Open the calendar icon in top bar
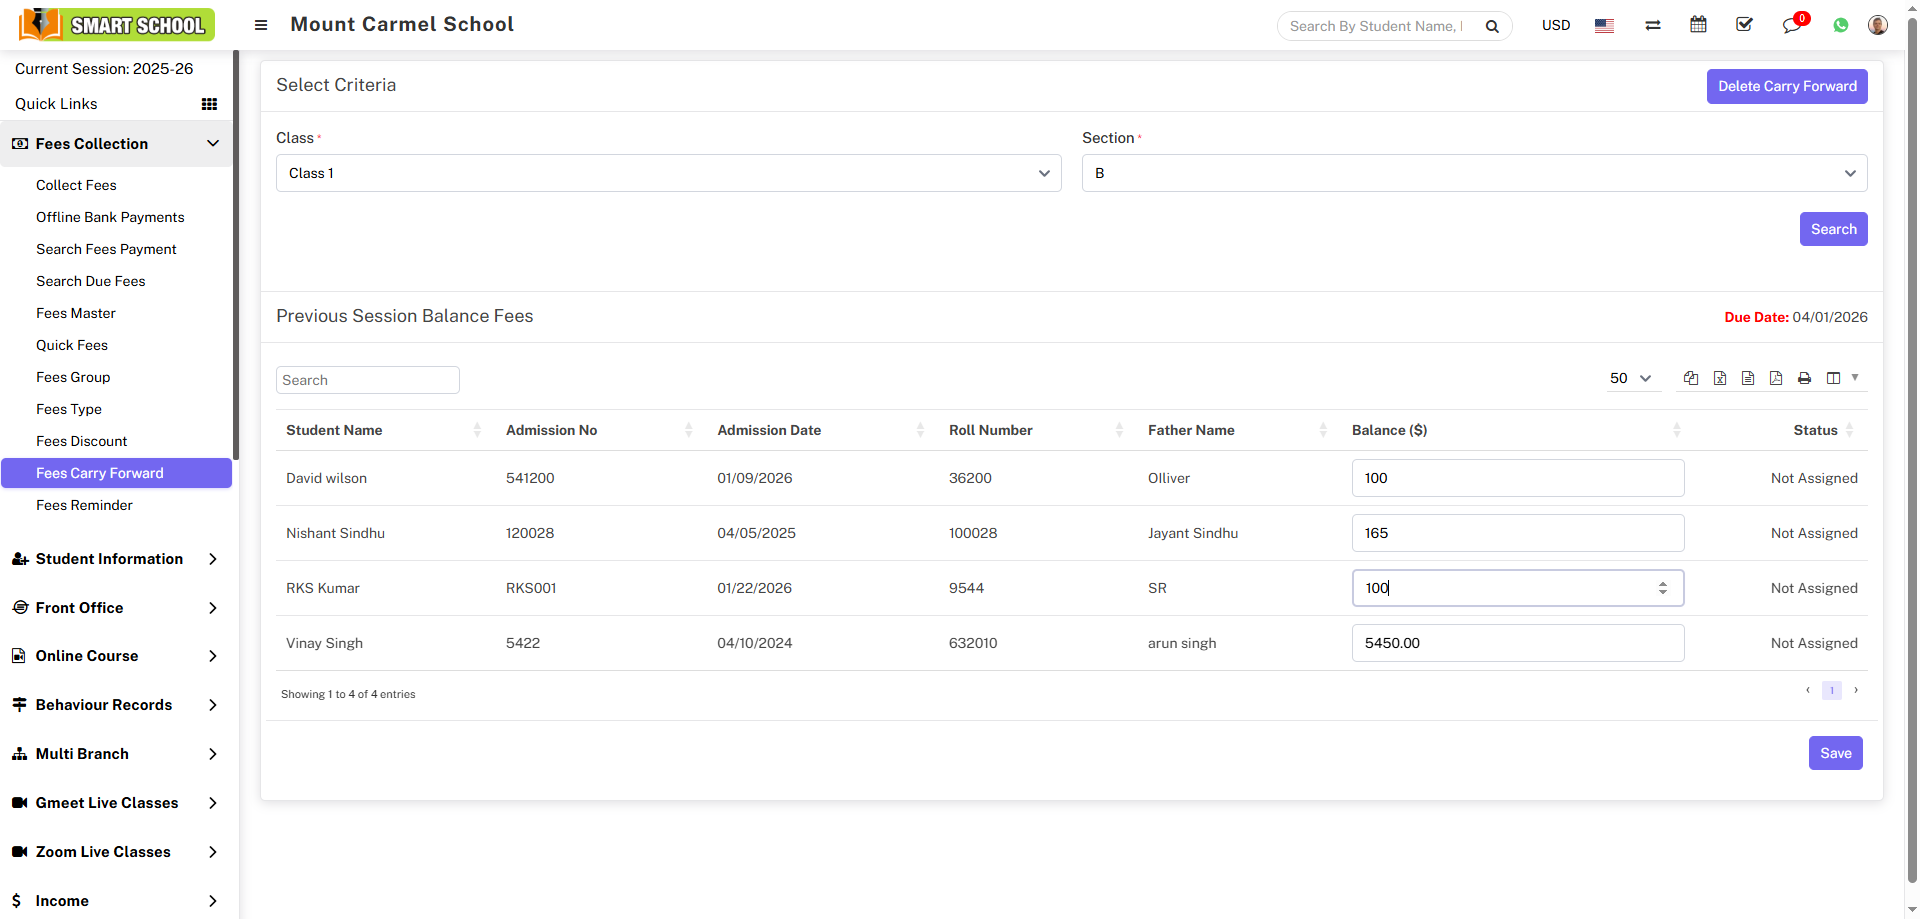The width and height of the screenshot is (1920, 919). tap(1698, 25)
